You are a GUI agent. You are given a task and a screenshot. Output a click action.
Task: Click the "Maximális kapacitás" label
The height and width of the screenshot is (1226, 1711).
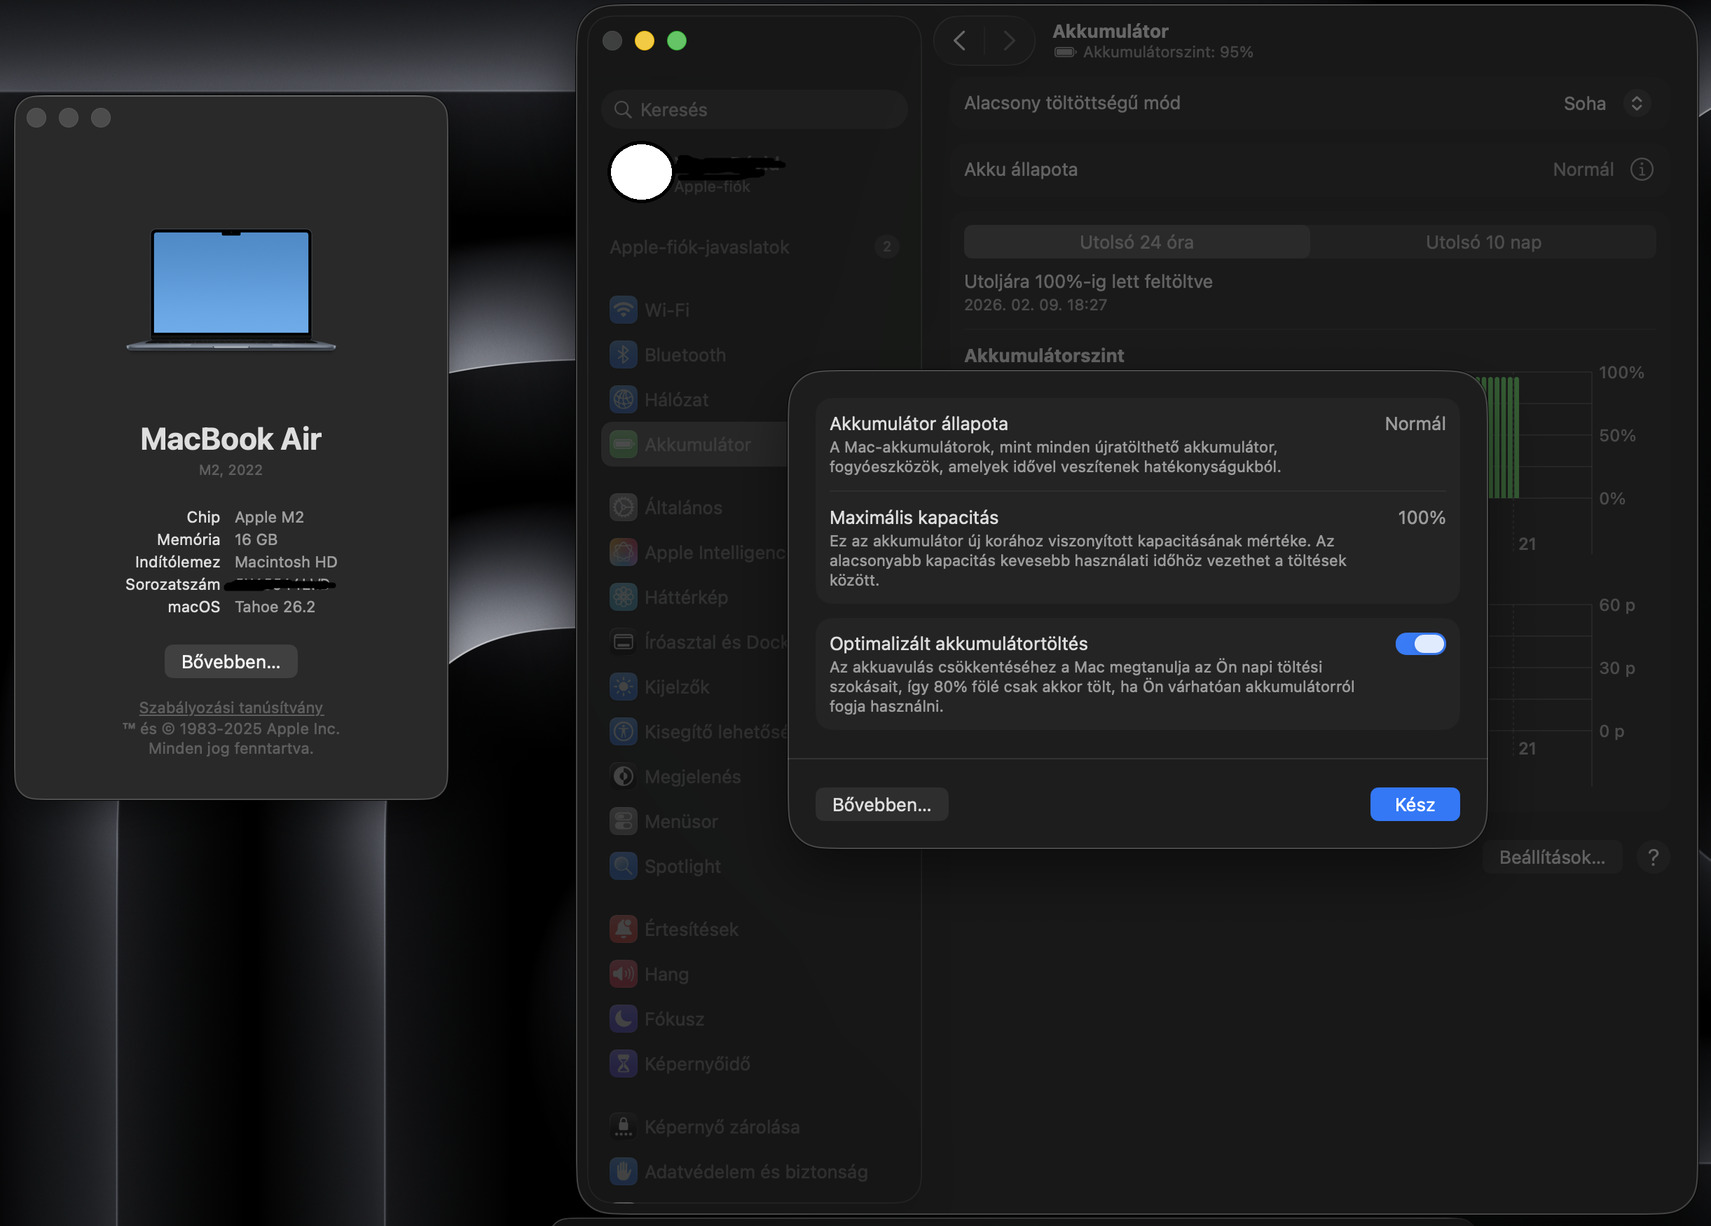click(914, 518)
